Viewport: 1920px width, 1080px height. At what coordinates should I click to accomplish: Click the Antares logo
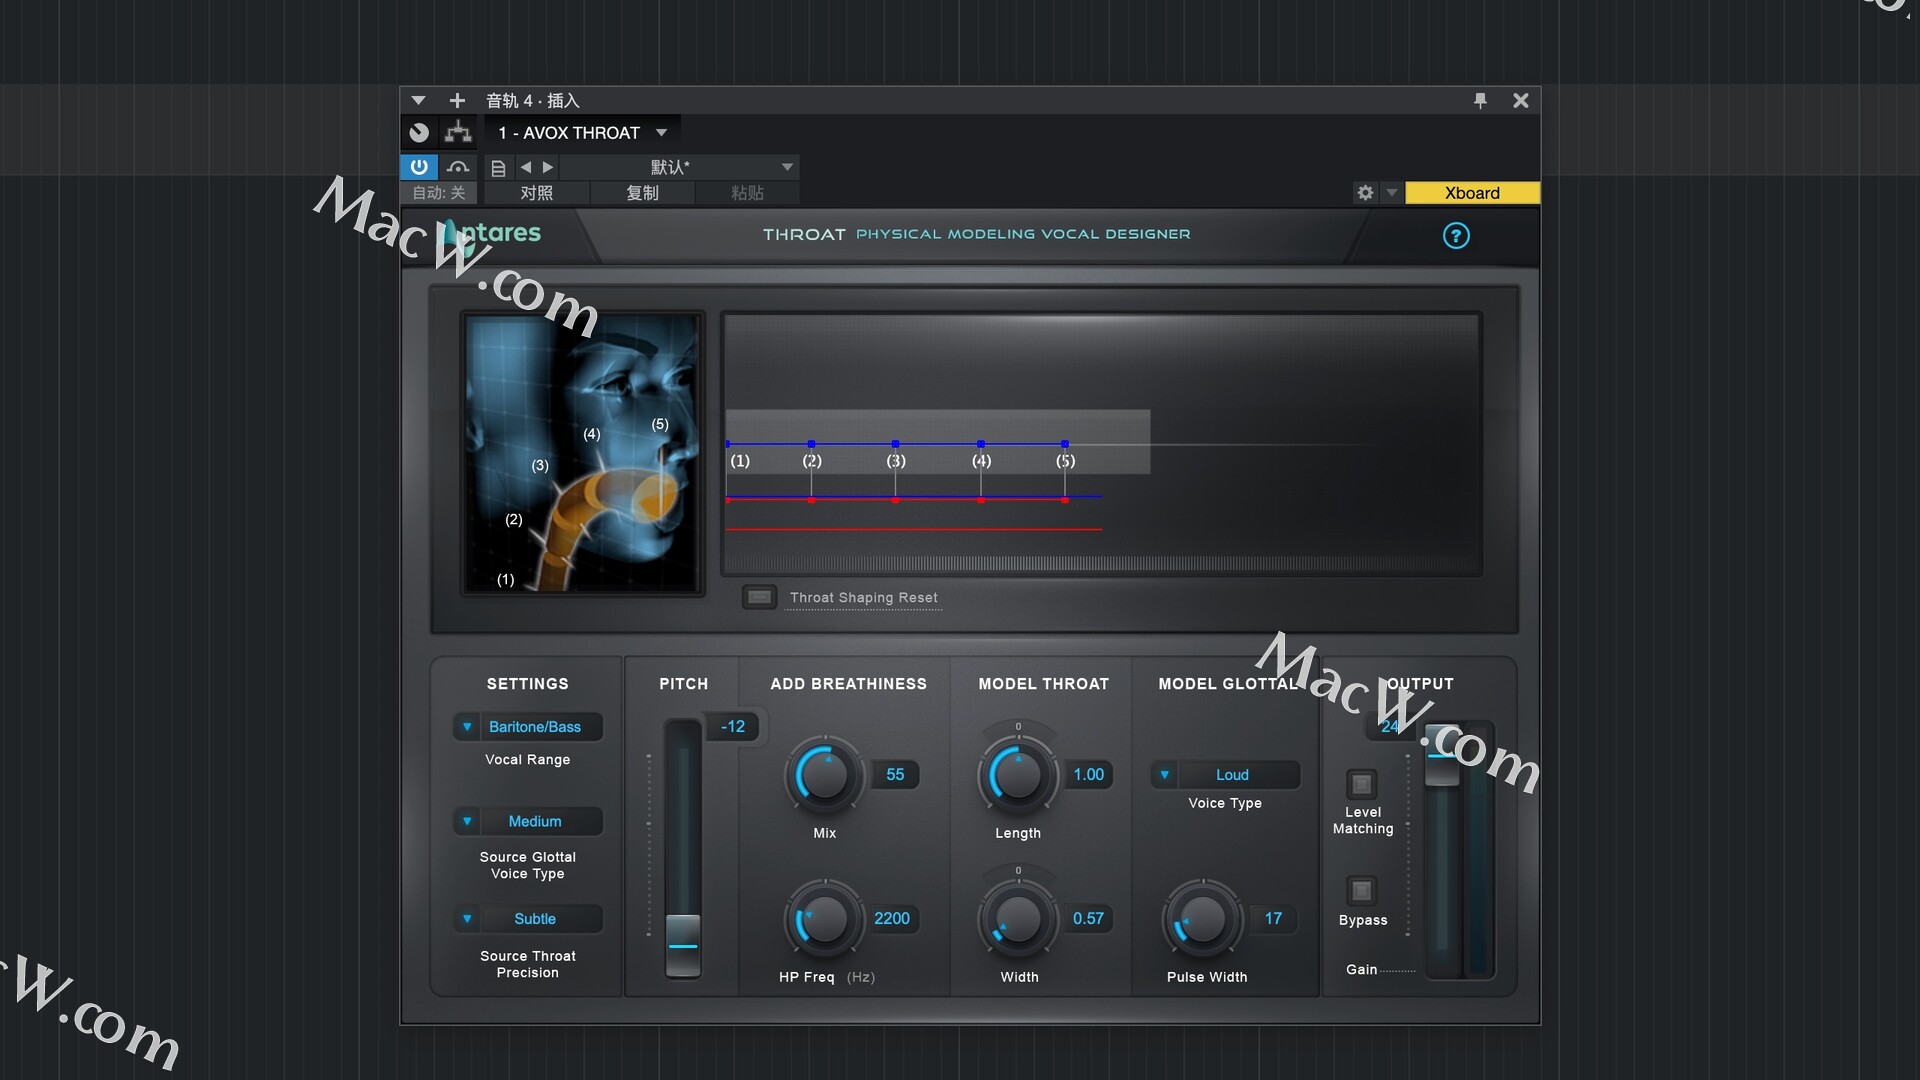492,234
